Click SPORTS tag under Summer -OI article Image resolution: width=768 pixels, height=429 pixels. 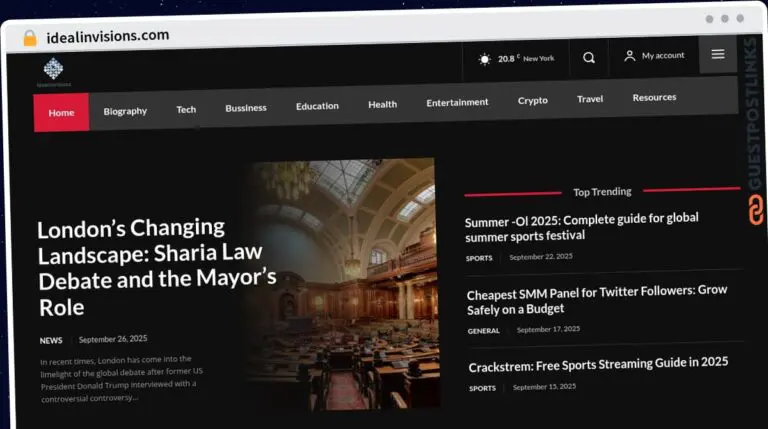479,258
